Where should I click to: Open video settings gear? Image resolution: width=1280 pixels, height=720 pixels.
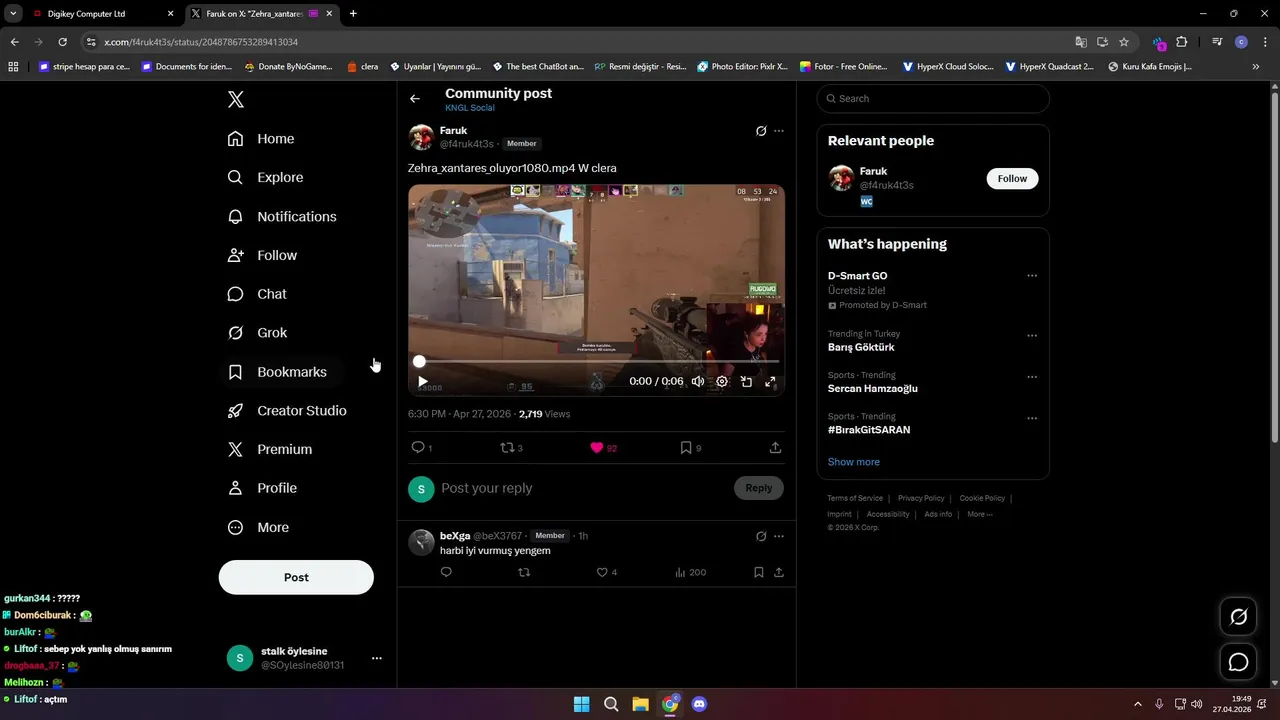point(722,382)
